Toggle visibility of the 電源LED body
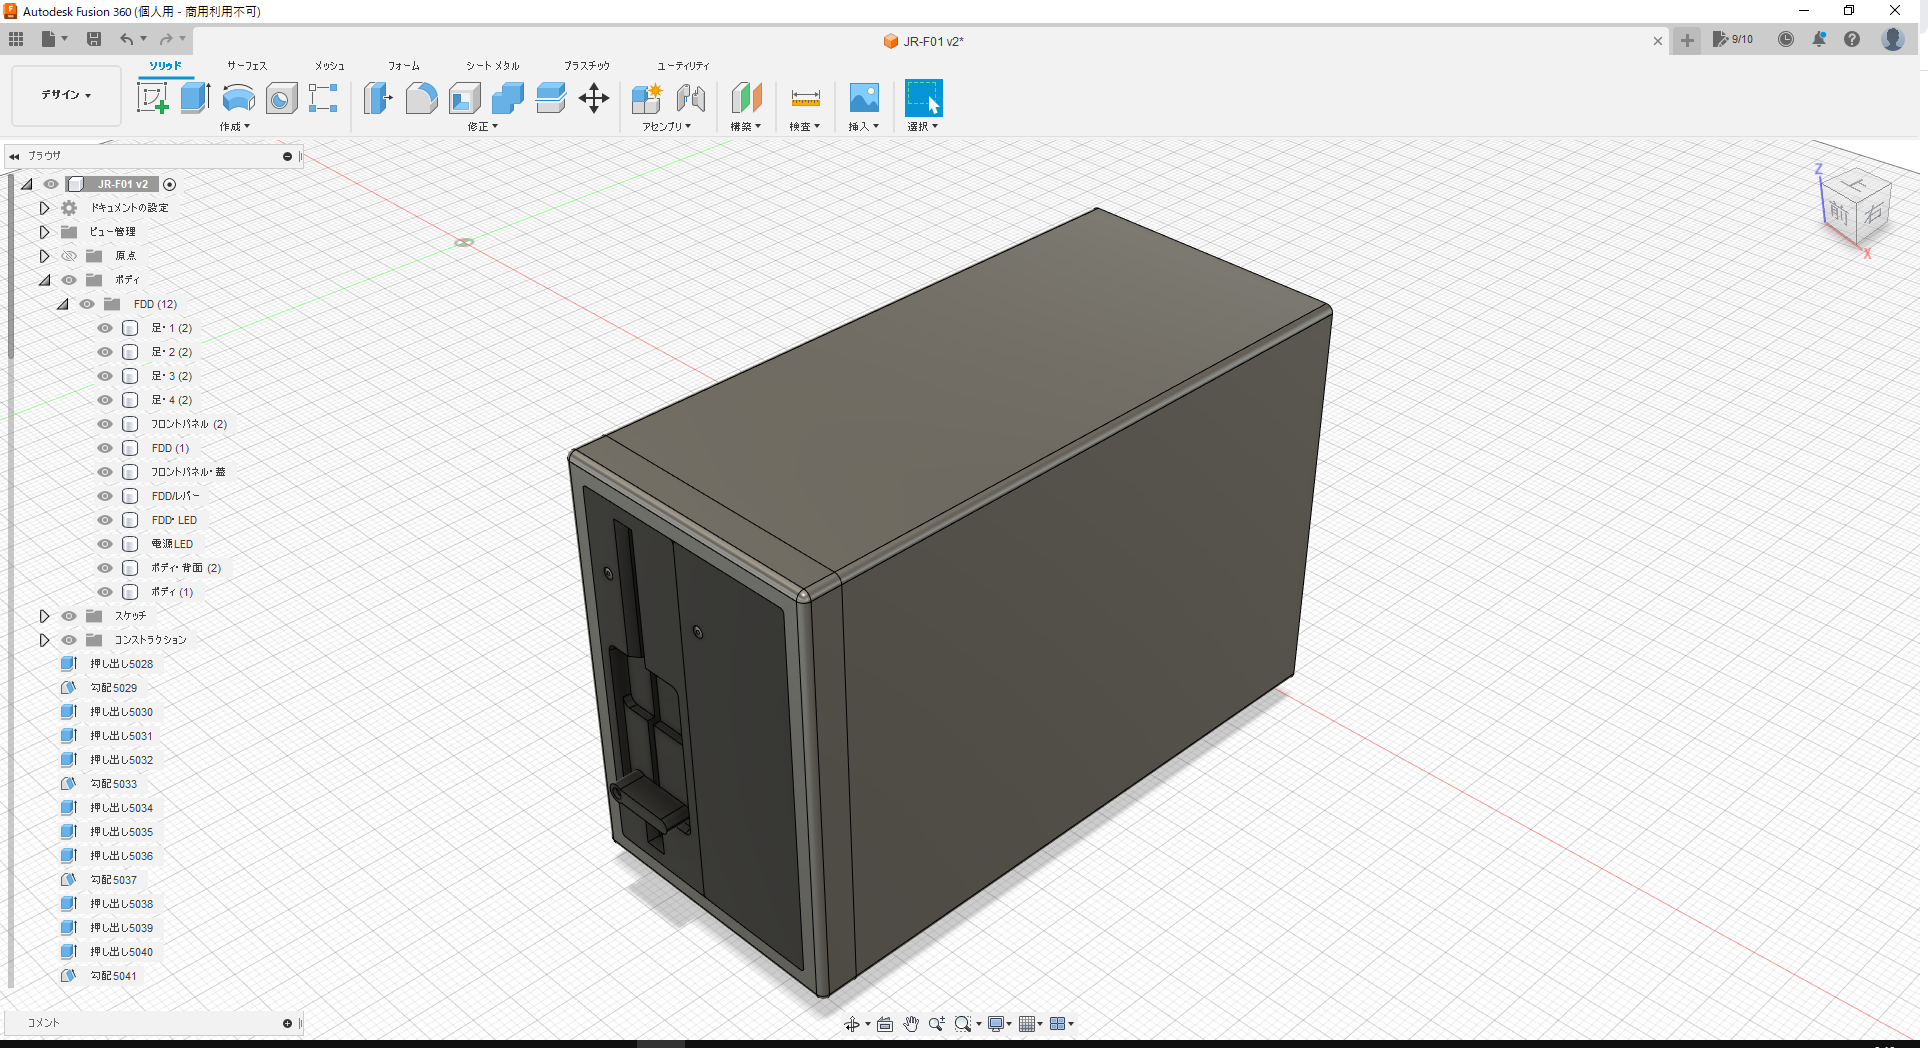The image size is (1928, 1048). click(104, 543)
